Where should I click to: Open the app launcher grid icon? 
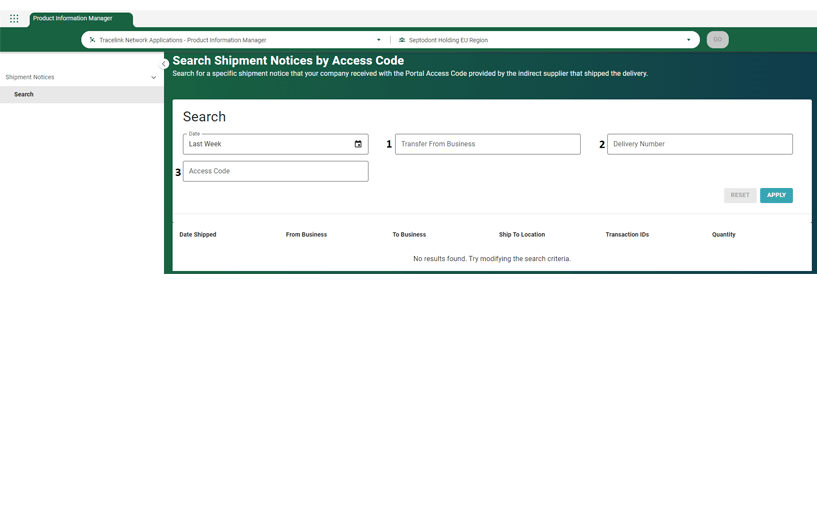click(14, 19)
